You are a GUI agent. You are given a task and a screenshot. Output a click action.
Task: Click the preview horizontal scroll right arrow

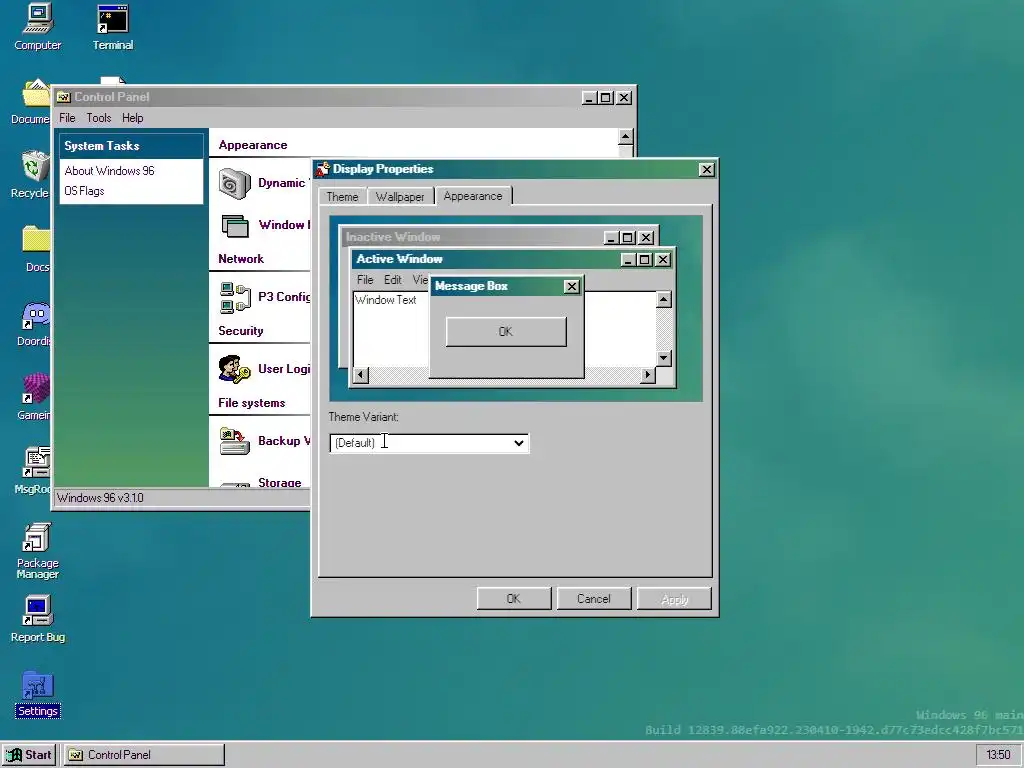pyautogui.click(x=647, y=375)
